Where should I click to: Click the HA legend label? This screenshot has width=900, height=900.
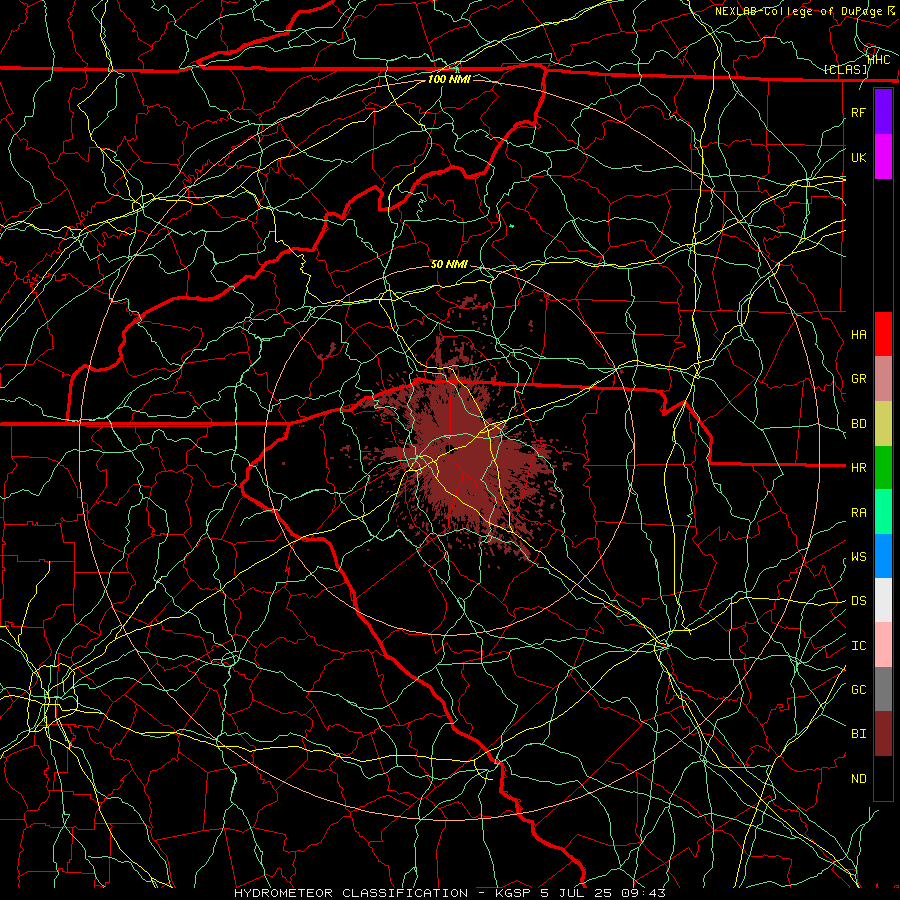tap(858, 334)
